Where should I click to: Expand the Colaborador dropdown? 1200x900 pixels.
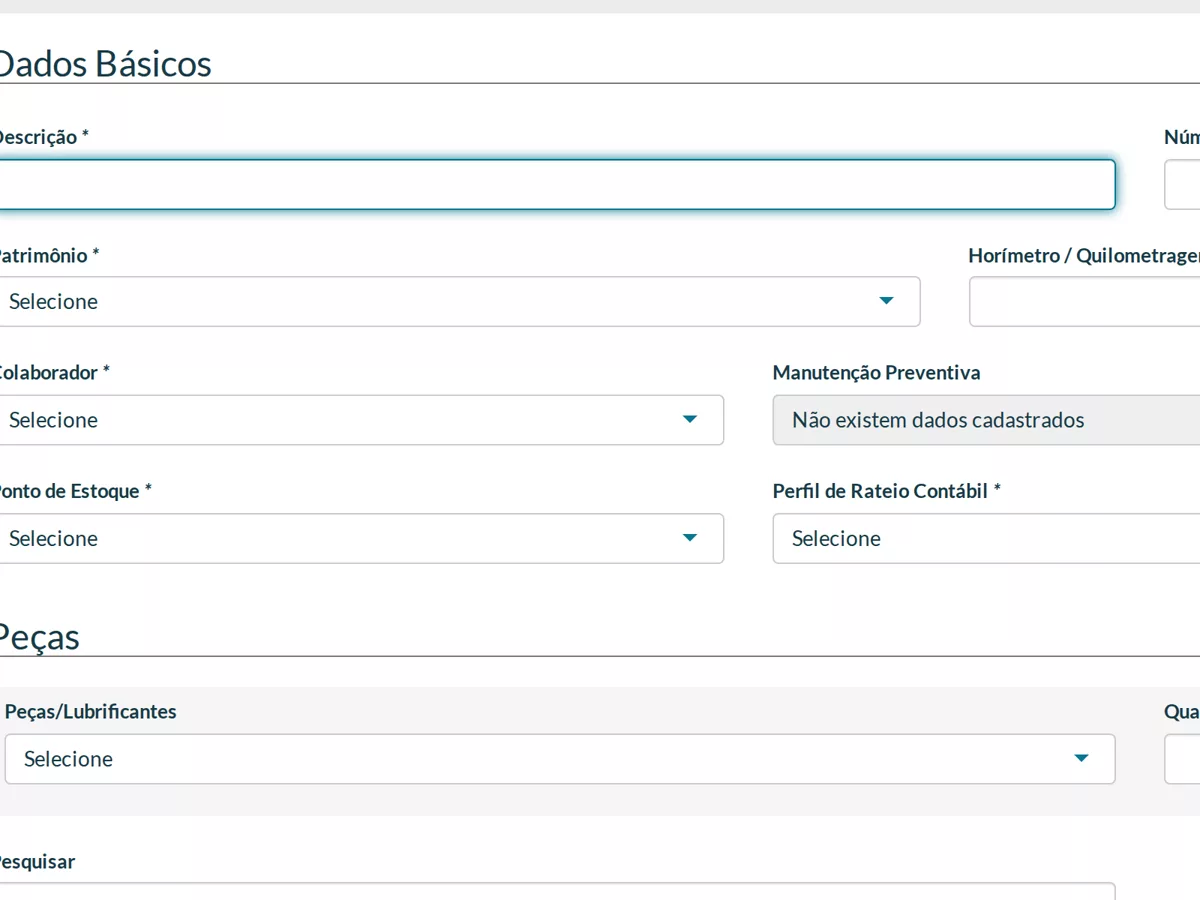point(360,420)
